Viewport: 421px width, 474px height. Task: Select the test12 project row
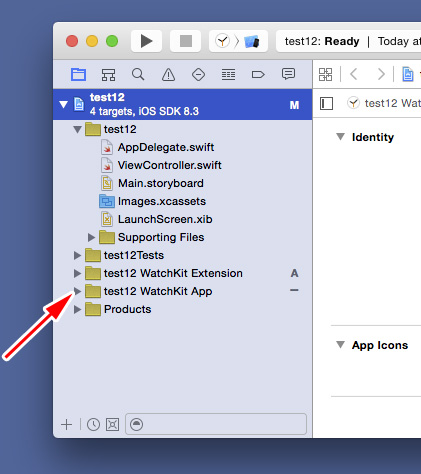[183, 104]
